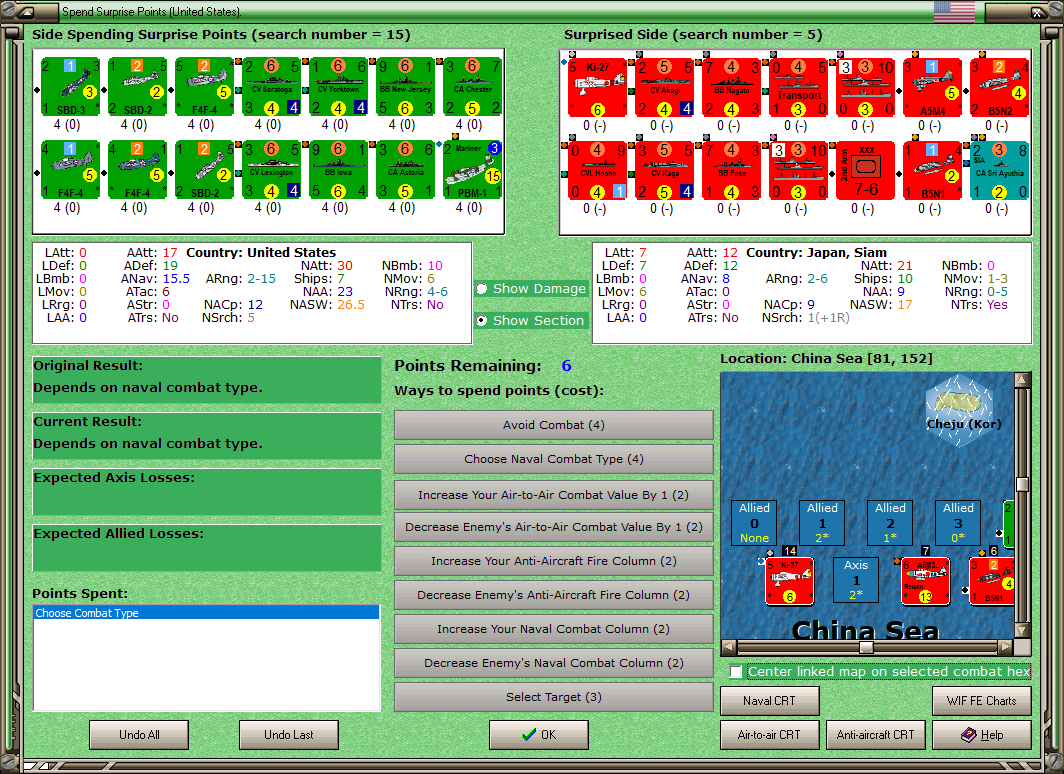Select the PBM-1 Mariner flying boat counter
1064x774 pixels.
[473, 170]
